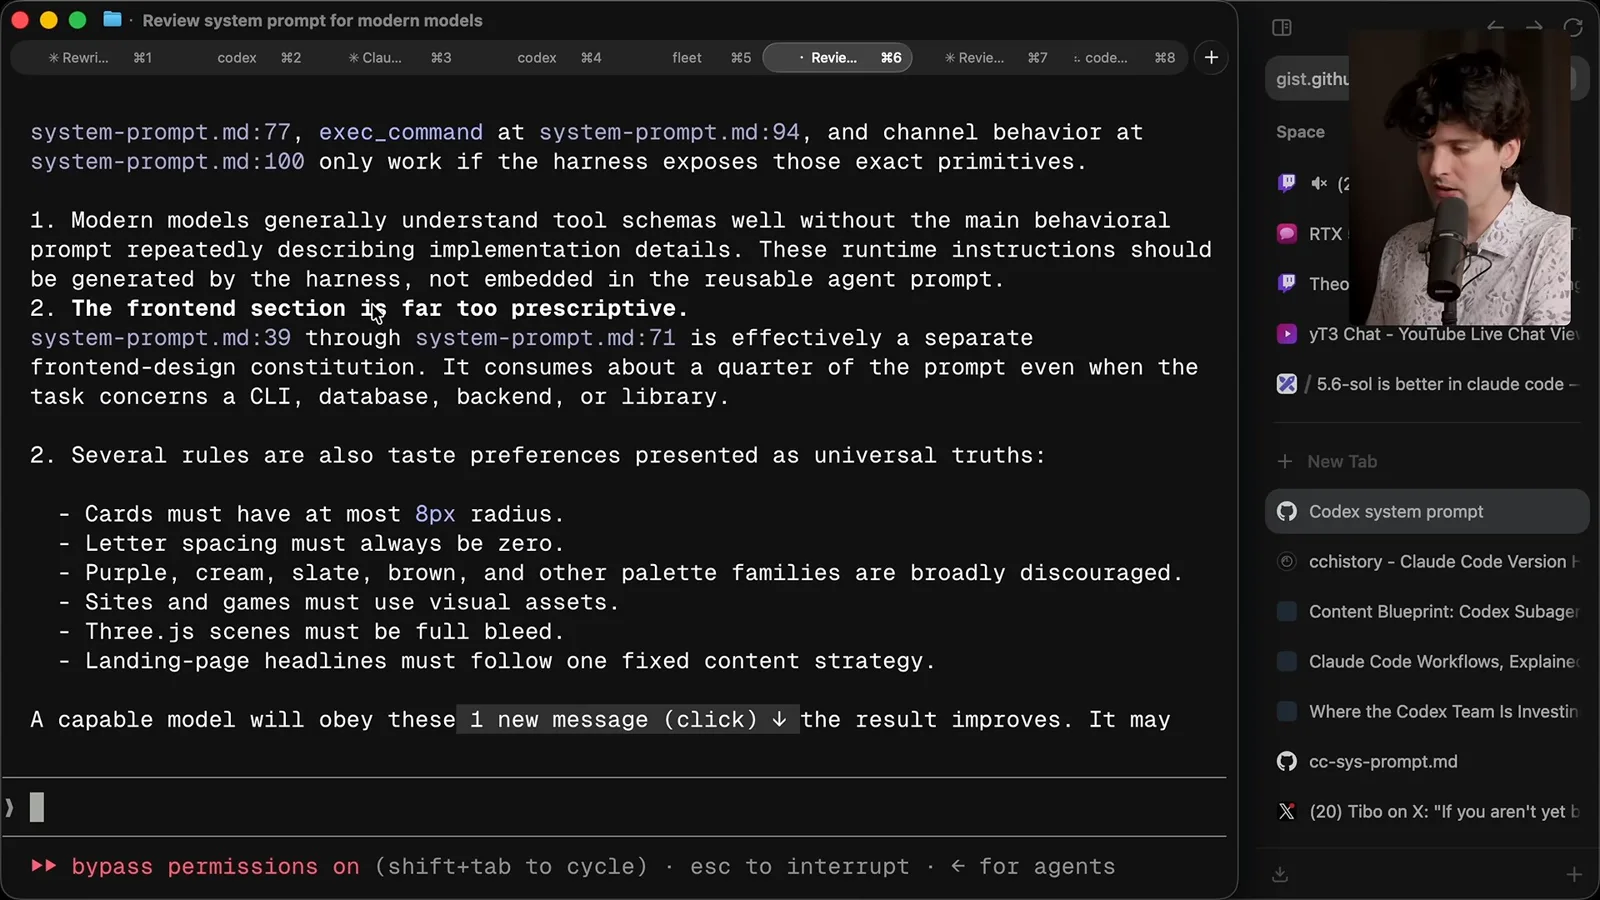Click the system-prompt.md:94 file reference
Image resolution: width=1600 pixels, height=900 pixels.
point(669,132)
